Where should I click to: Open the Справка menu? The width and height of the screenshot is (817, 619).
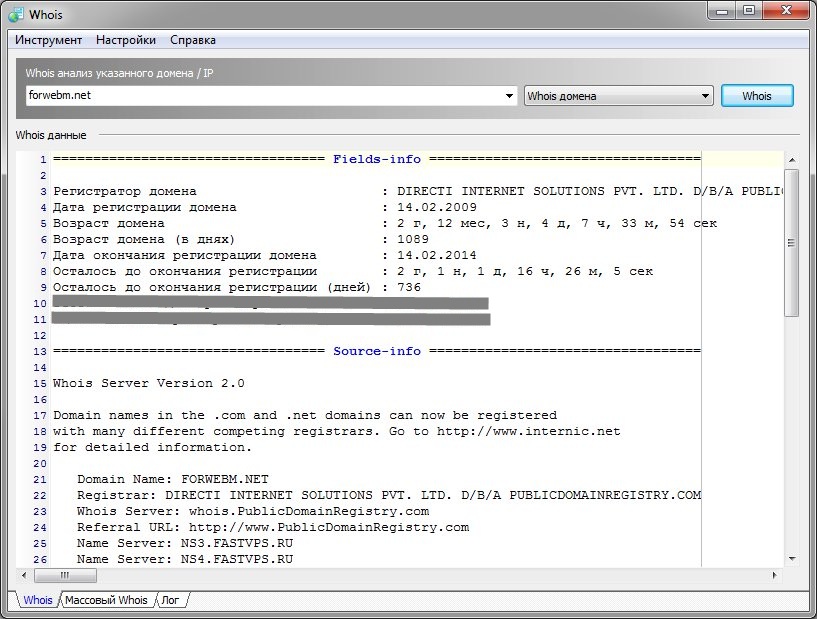(x=193, y=40)
